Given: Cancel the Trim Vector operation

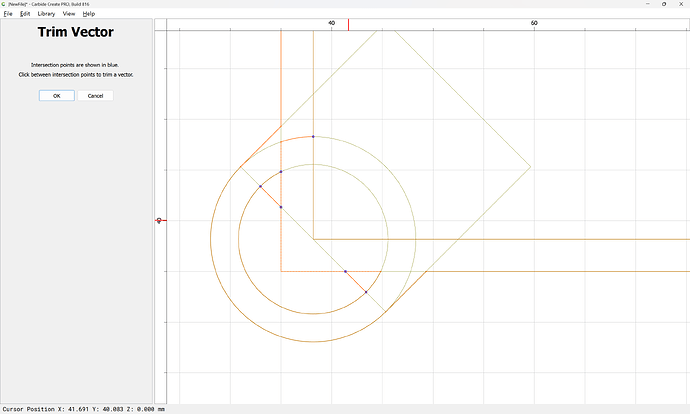Looking at the screenshot, I should [x=95, y=95].
